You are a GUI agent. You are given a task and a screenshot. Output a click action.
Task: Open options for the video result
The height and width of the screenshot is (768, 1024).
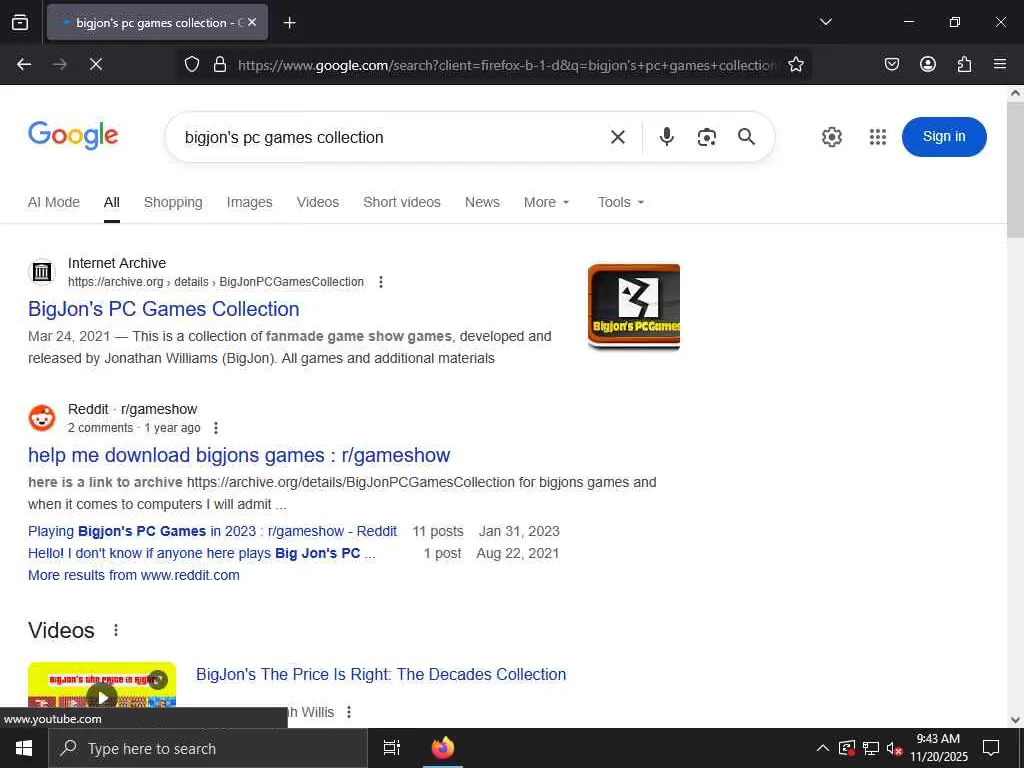pos(349,712)
